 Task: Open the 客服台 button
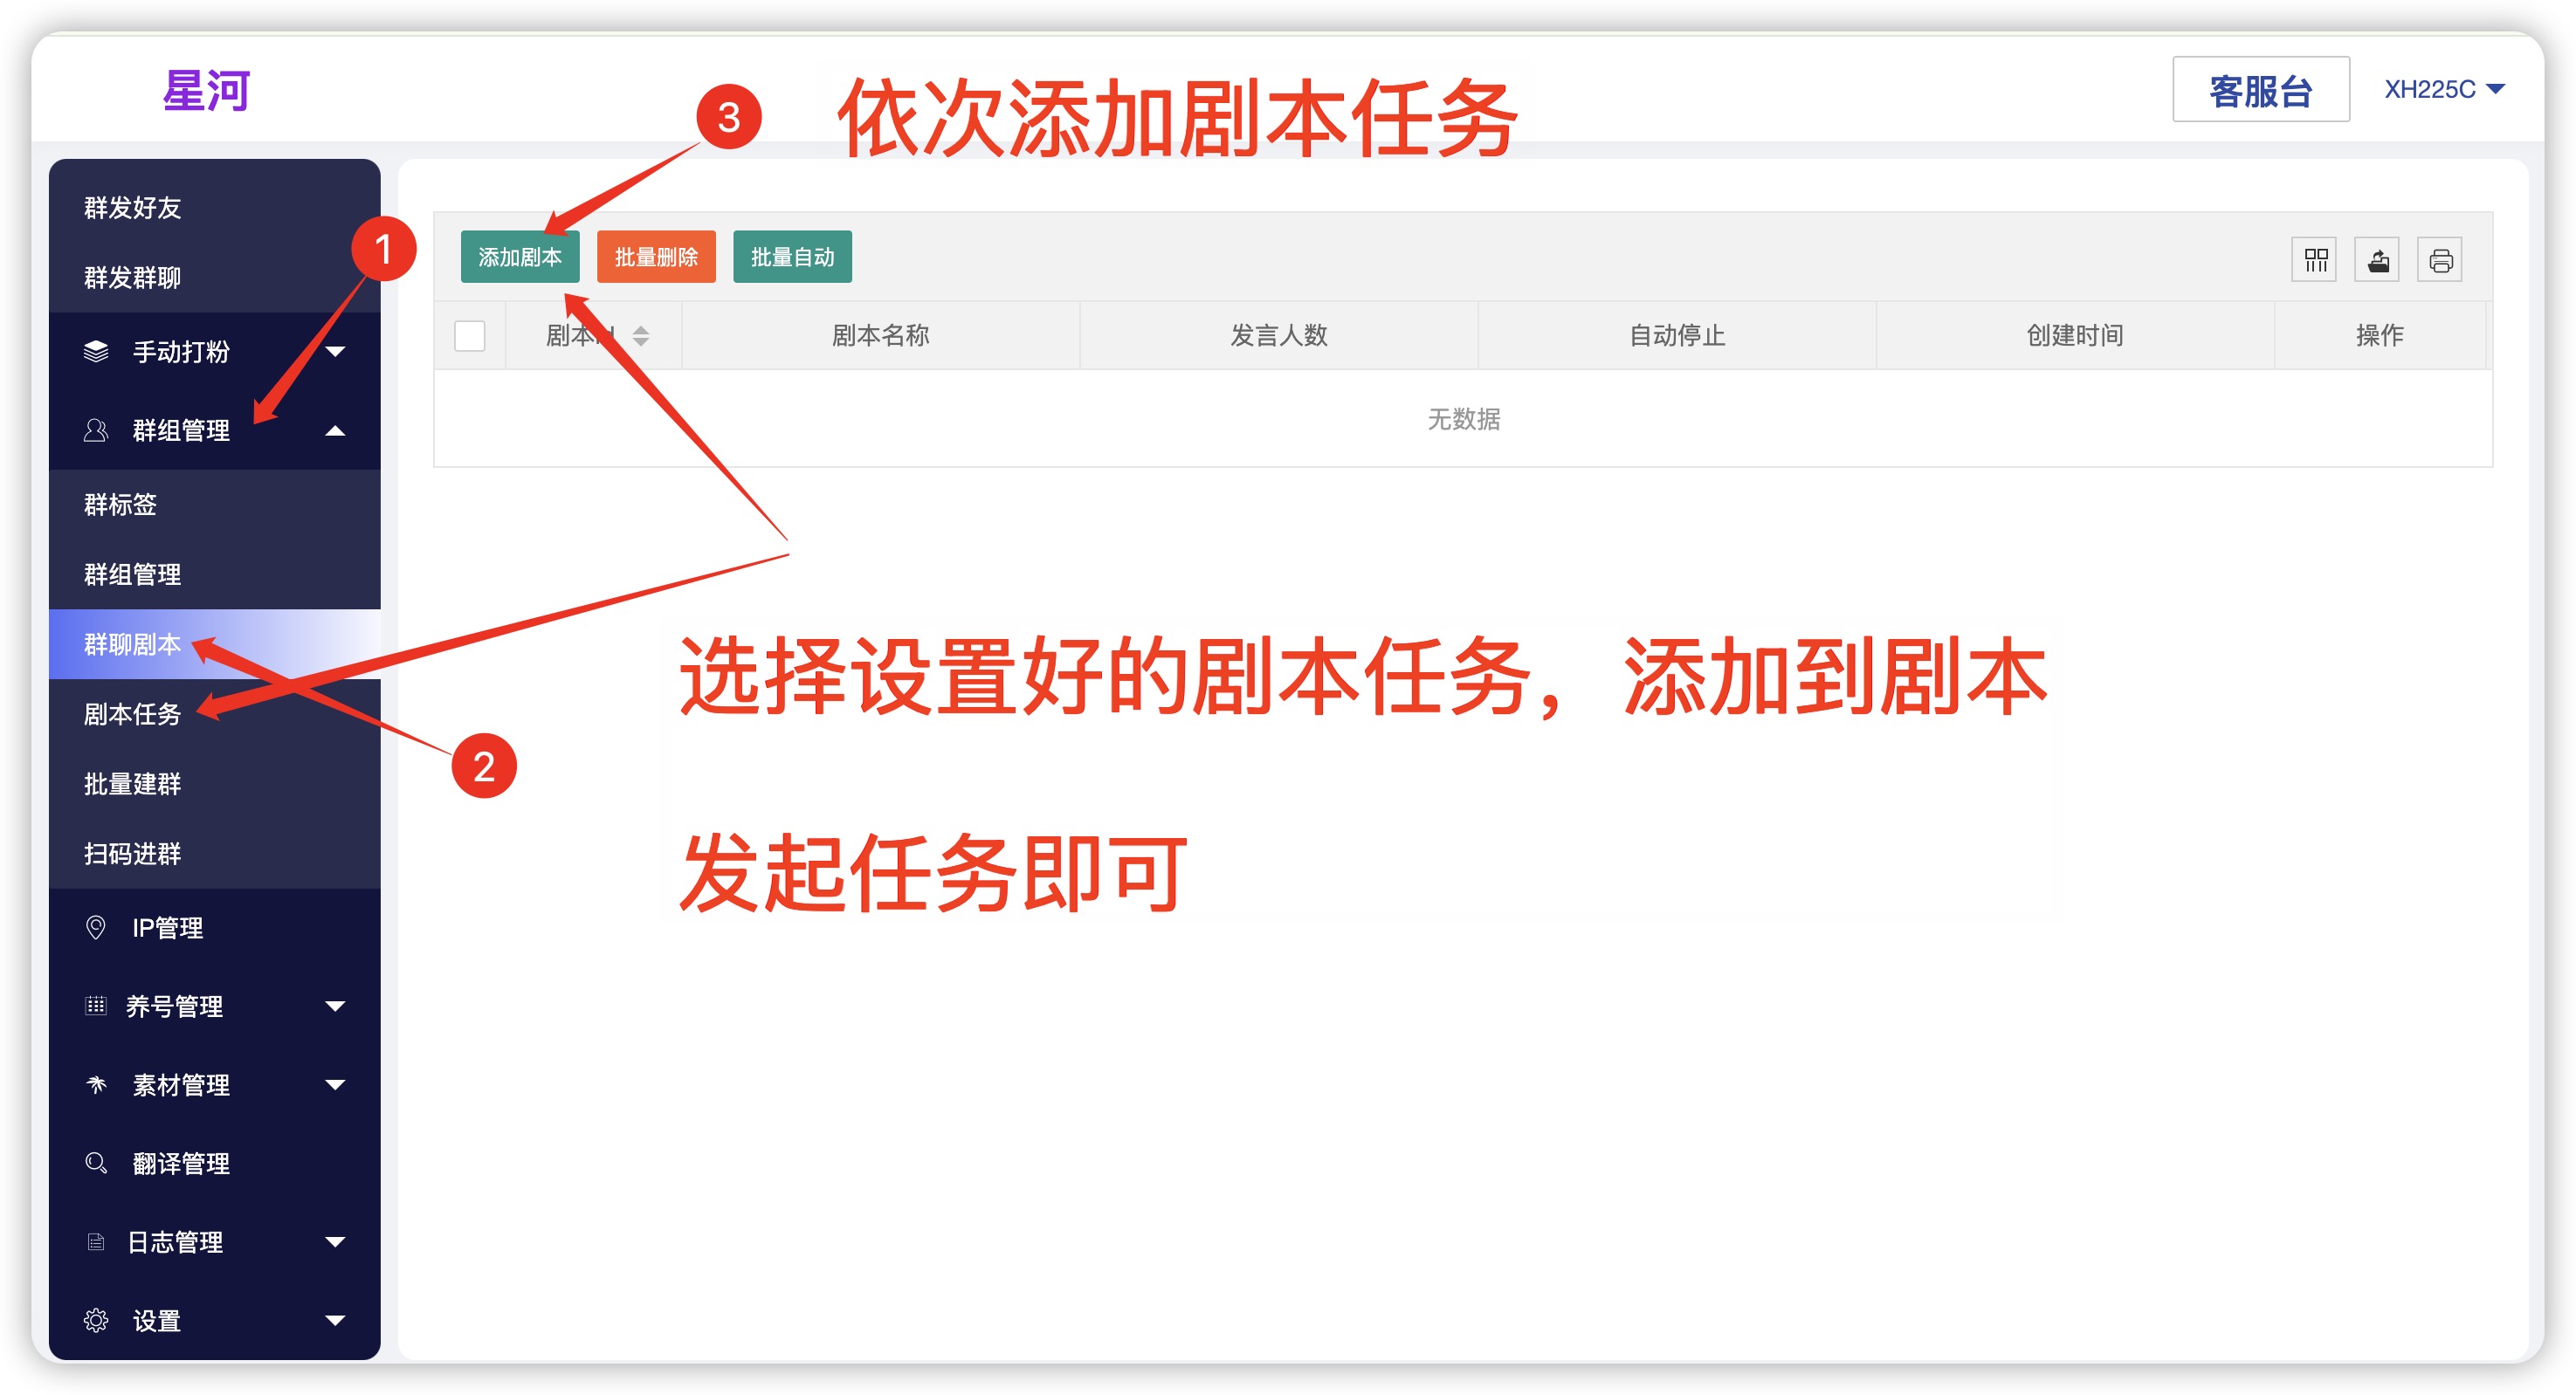click(x=2260, y=90)
